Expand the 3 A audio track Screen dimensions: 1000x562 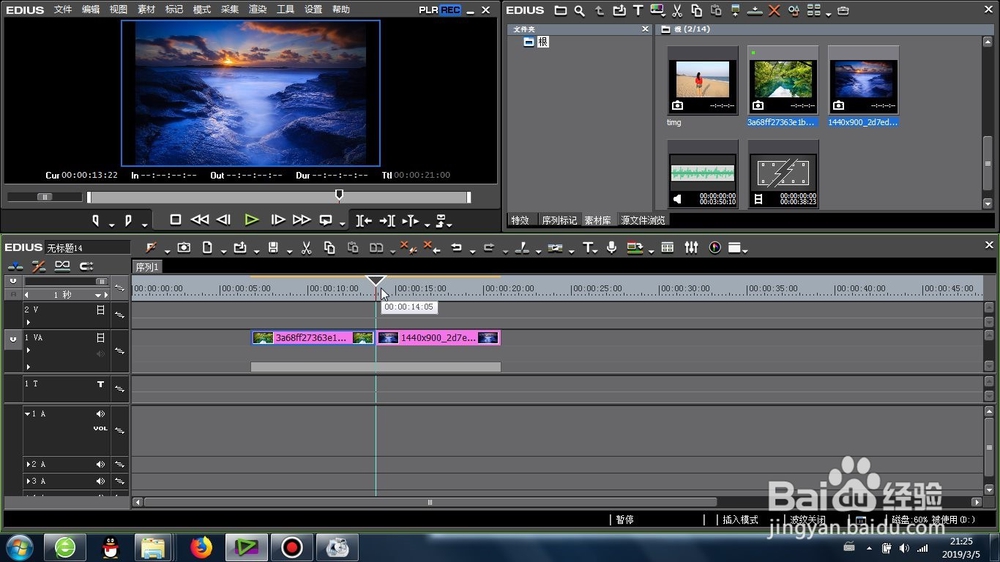pyautogui.click(x=28, y=481)
